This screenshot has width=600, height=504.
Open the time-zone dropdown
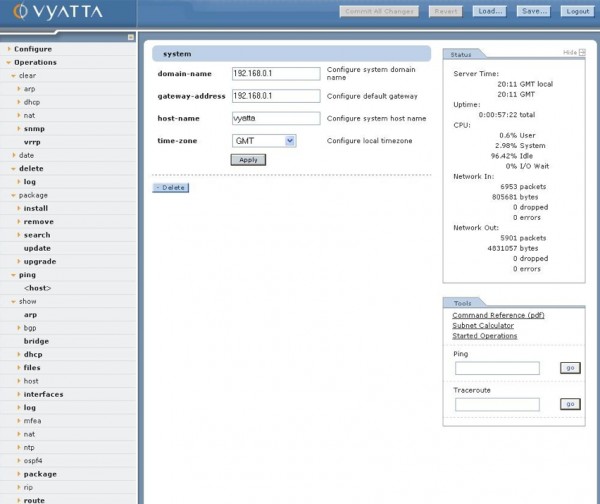tap(290, 141)
